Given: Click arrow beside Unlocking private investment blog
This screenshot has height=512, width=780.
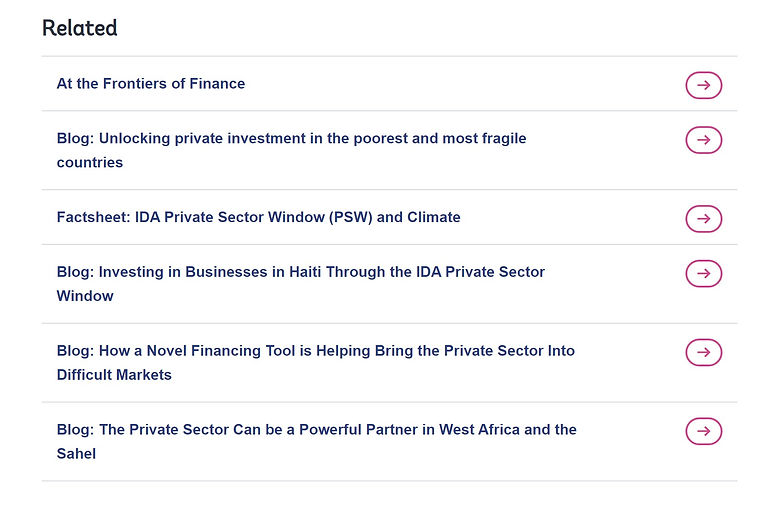Looking at the screenshot, I should click(703, 140).
